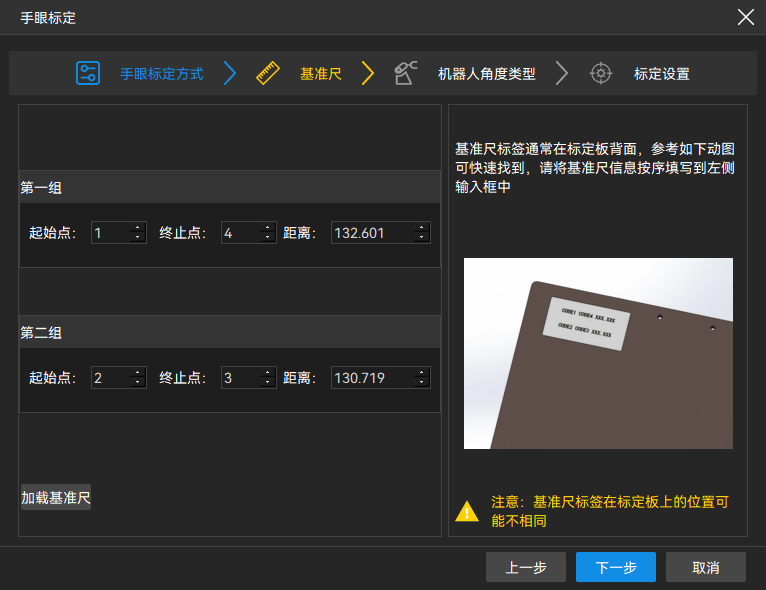Click 下一步 to proceed
This screenshot has height=590, width=766.
tap(616, 567)
